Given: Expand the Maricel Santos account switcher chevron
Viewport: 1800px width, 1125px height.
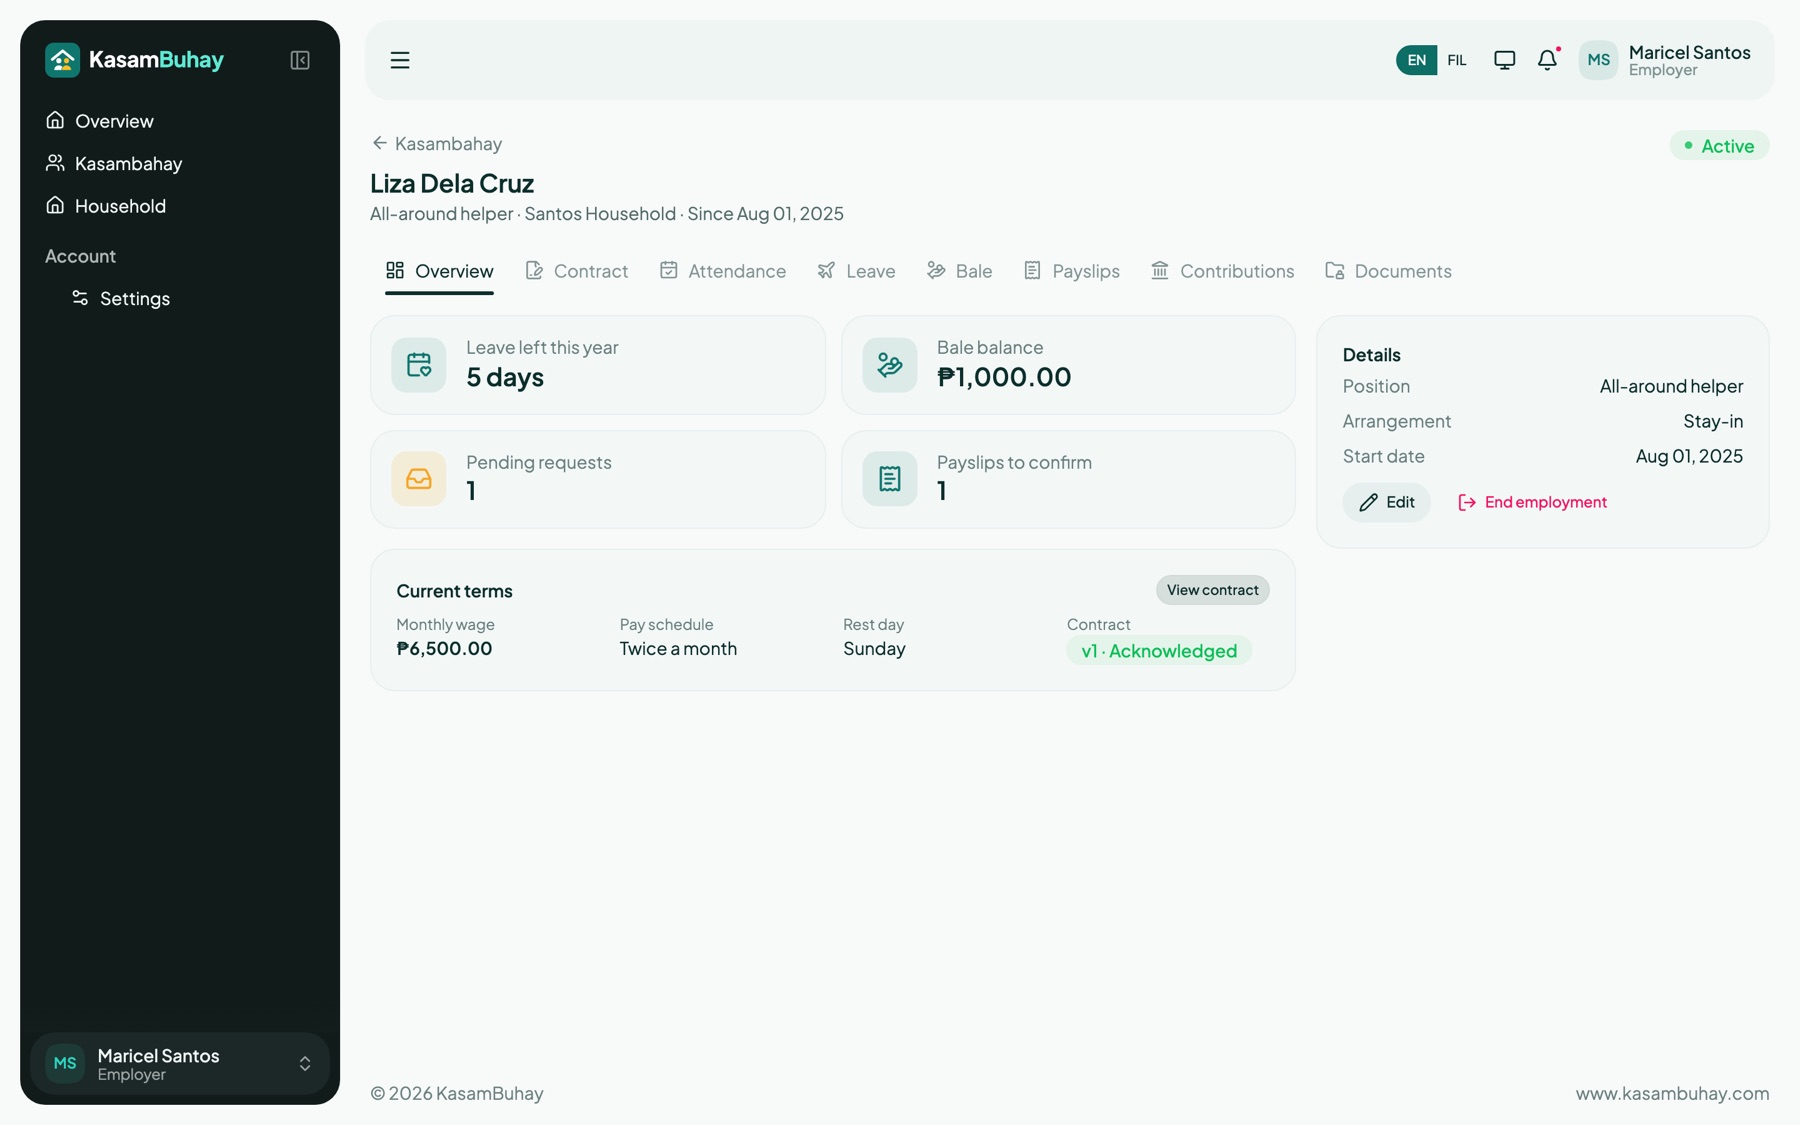Looking at the screenshot, I should tap(305, 1064).
